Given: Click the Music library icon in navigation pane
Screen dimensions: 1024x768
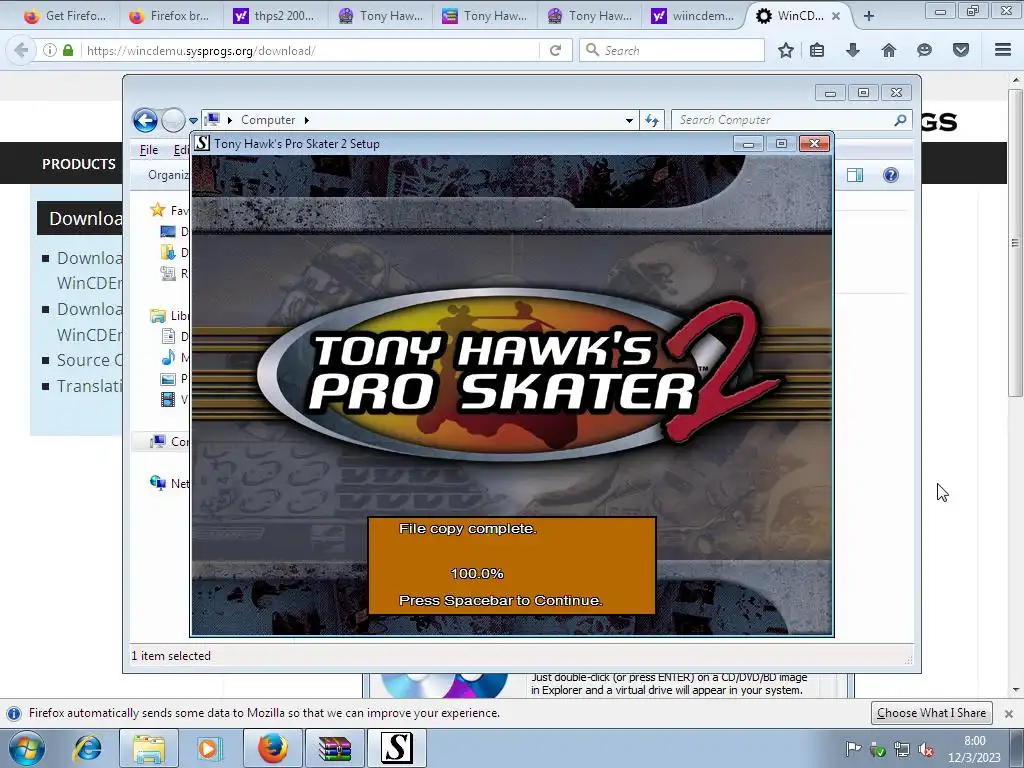Looking at the screenshot, I should click(168, 357).
